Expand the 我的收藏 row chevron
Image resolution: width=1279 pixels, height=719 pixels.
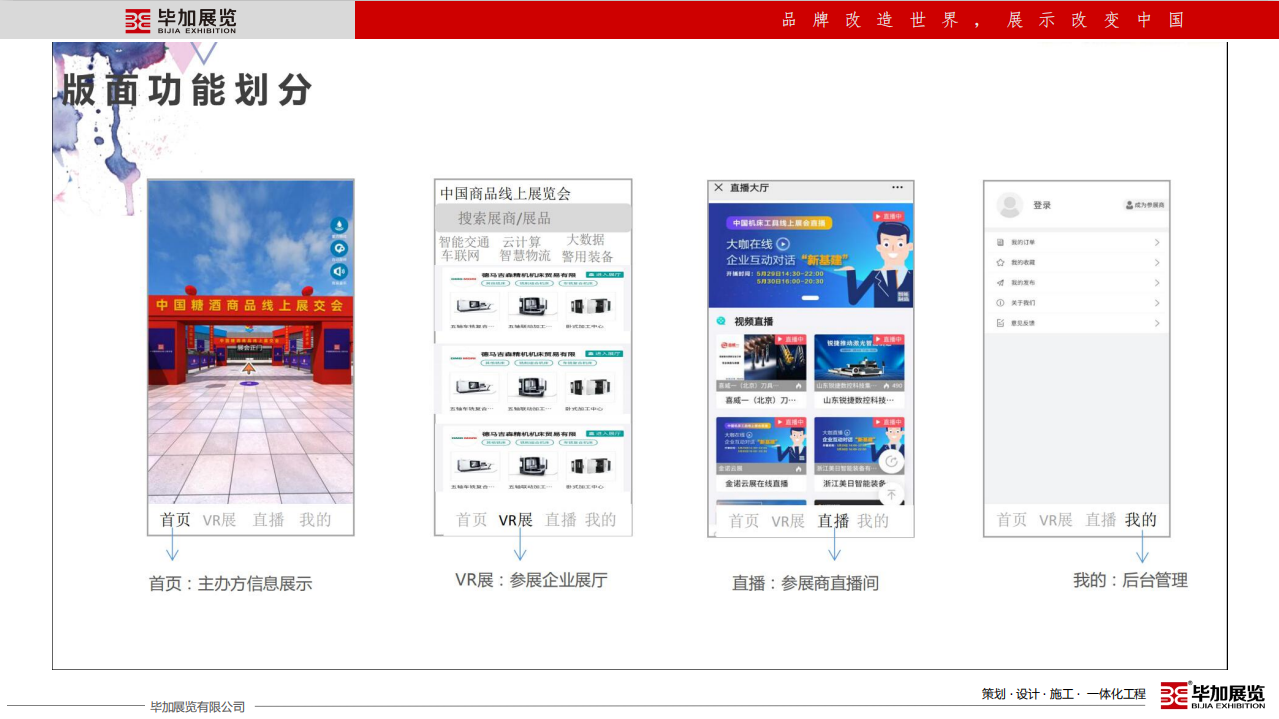1157,263
